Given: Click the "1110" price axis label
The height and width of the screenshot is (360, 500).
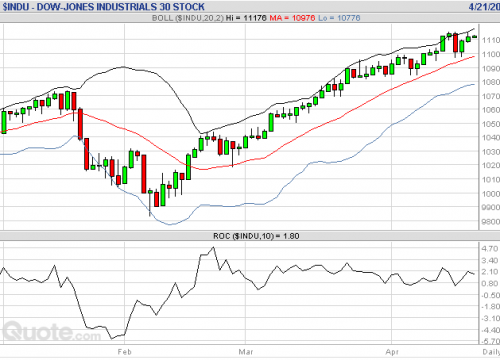Looking at the screenshot, I should 491,40.
